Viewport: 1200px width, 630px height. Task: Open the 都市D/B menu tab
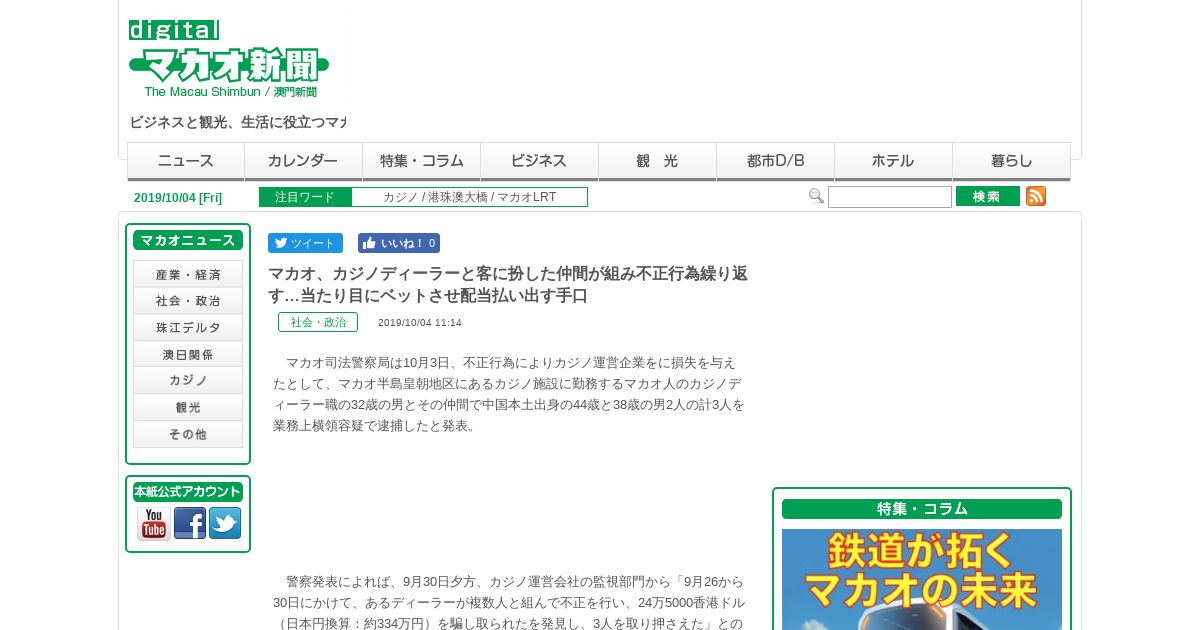[776, 161]
